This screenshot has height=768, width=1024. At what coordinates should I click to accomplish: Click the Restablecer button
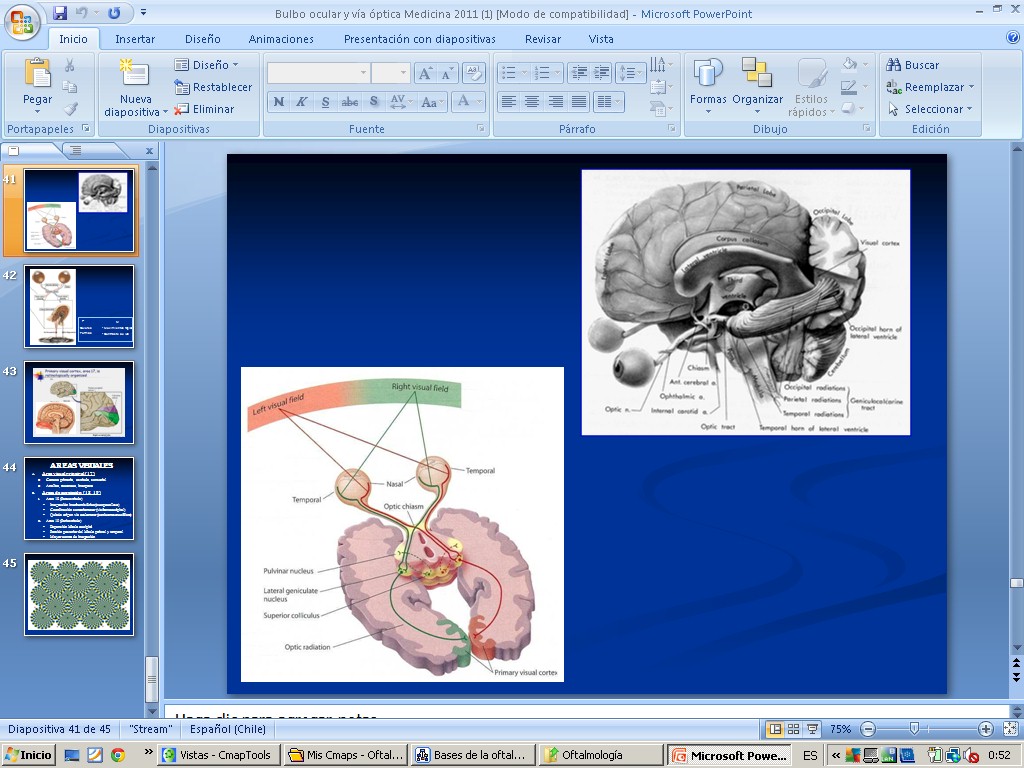click(x=213, y=87)
